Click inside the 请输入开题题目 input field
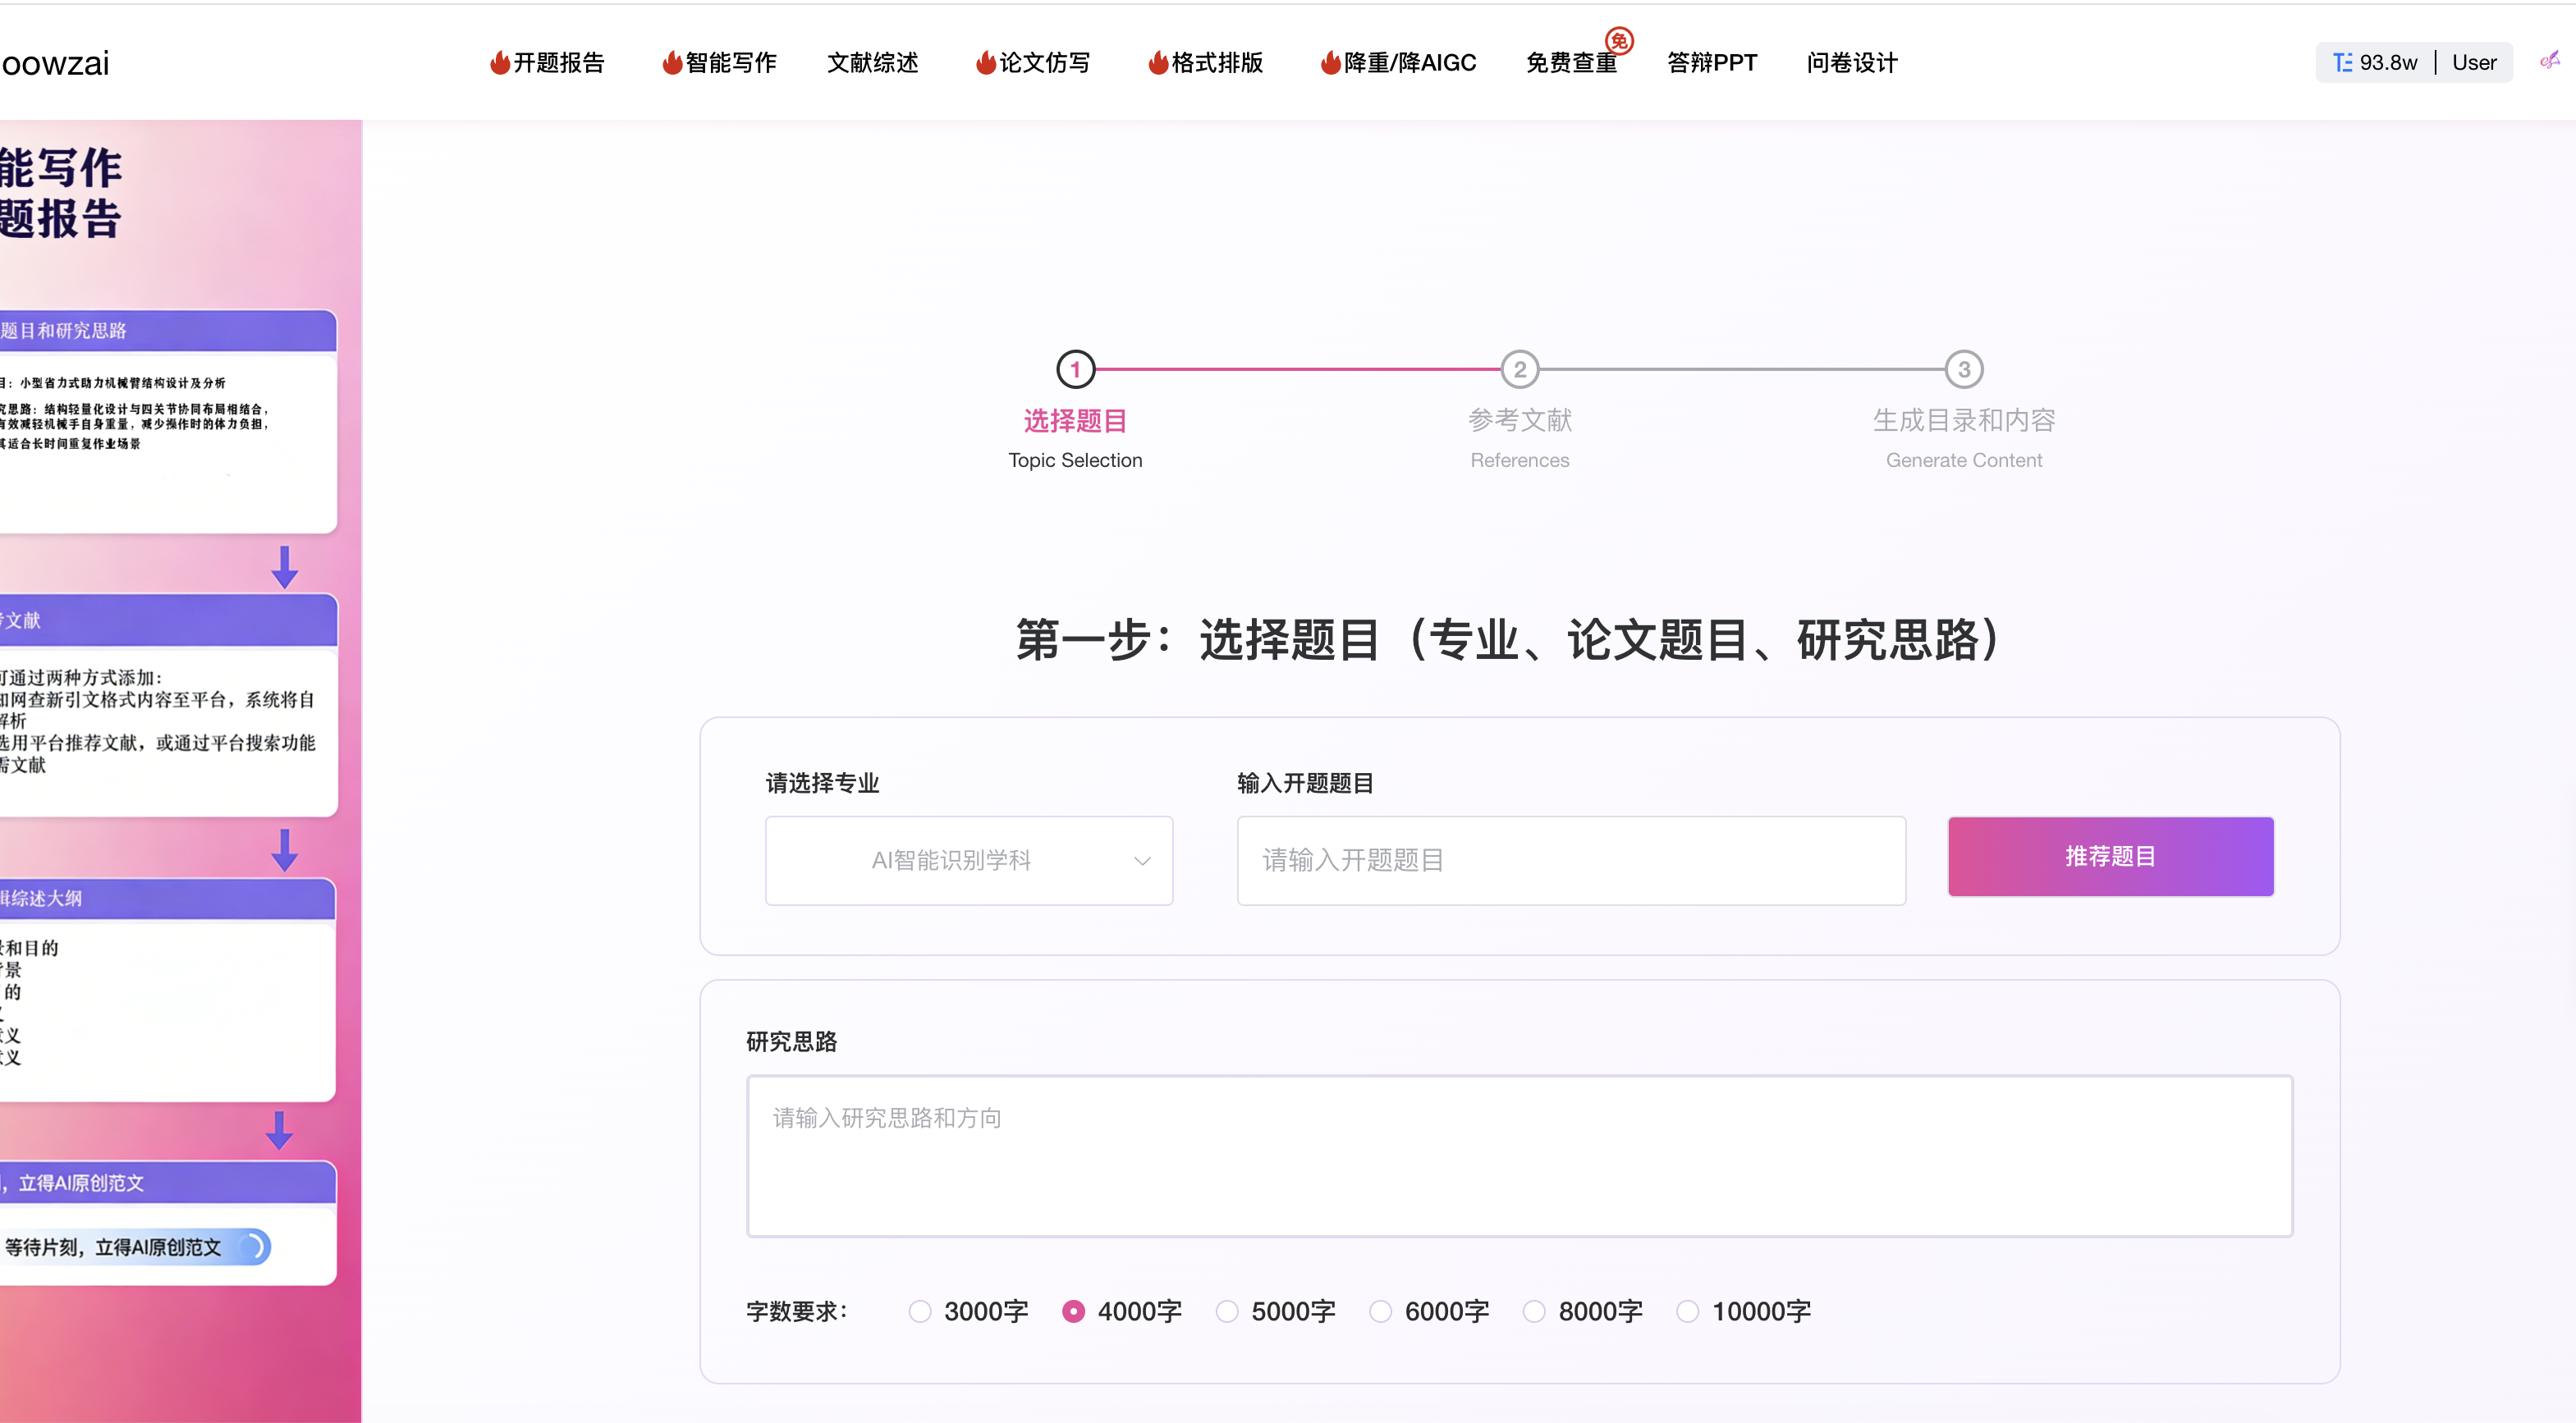The width and height of the screenshot is (2576, 1423). [x=1572, y=860]
